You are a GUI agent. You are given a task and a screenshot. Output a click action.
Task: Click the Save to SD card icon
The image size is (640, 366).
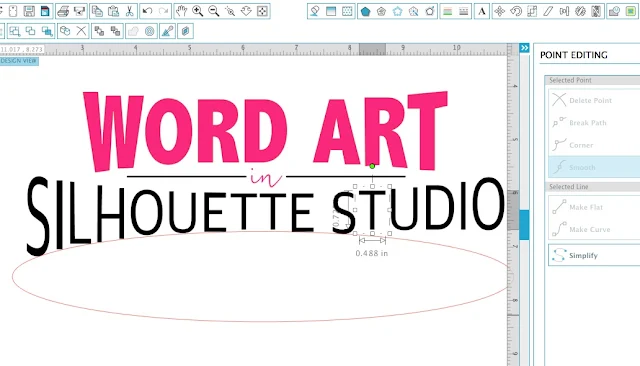(x=45, y=11)
